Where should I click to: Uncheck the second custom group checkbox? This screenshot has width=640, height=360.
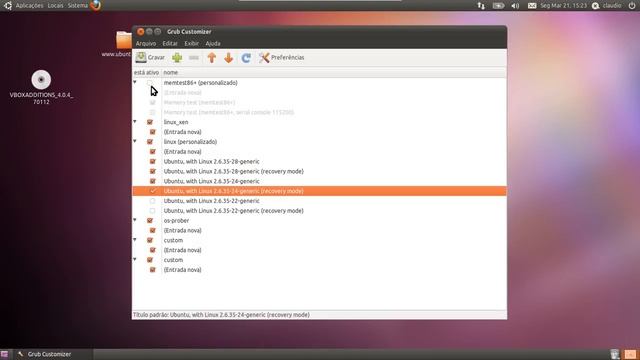[x=150, y=260]
